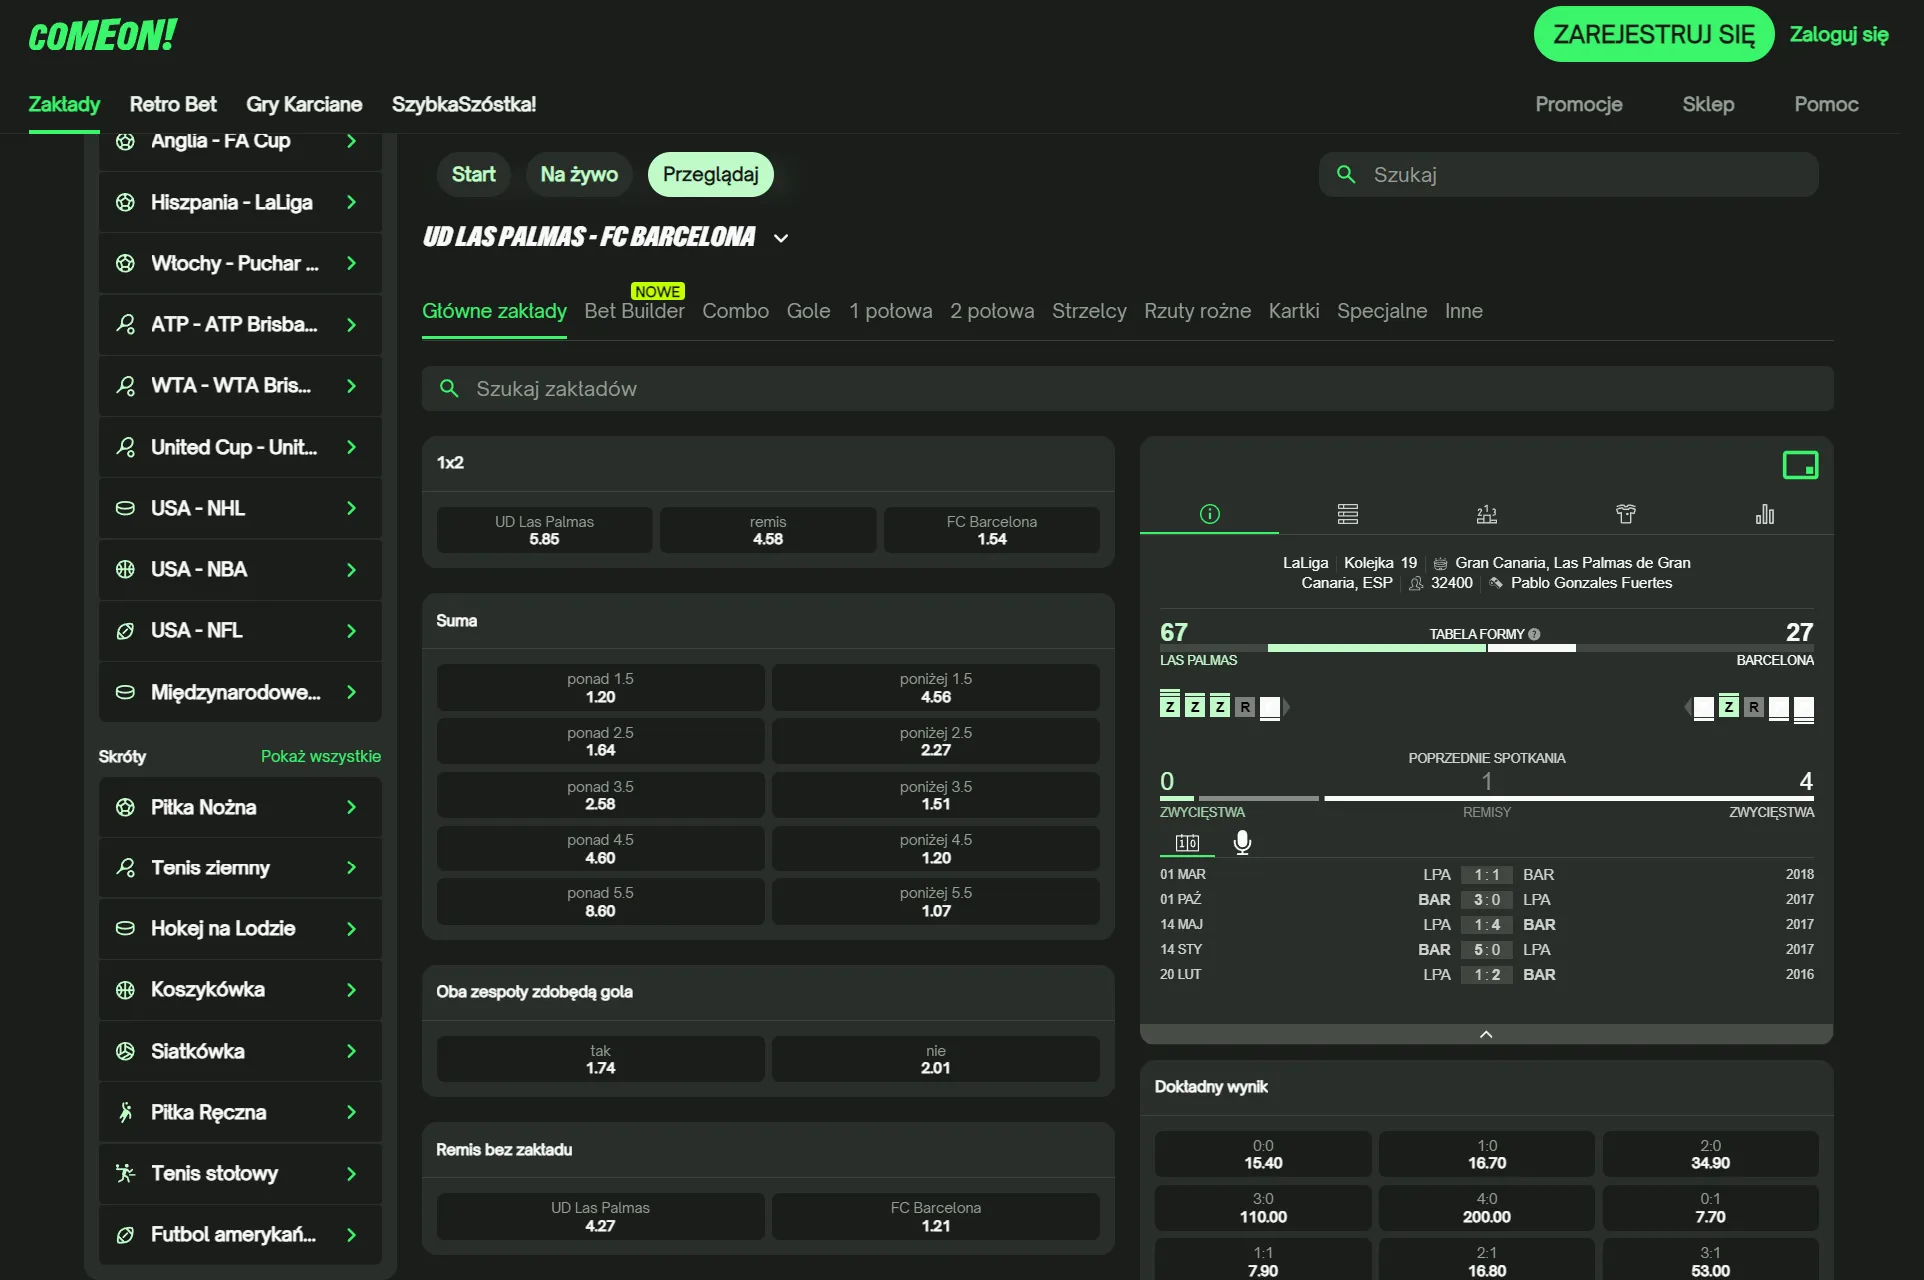Expand Piłka Nożna shortcut

click(351, 807)
